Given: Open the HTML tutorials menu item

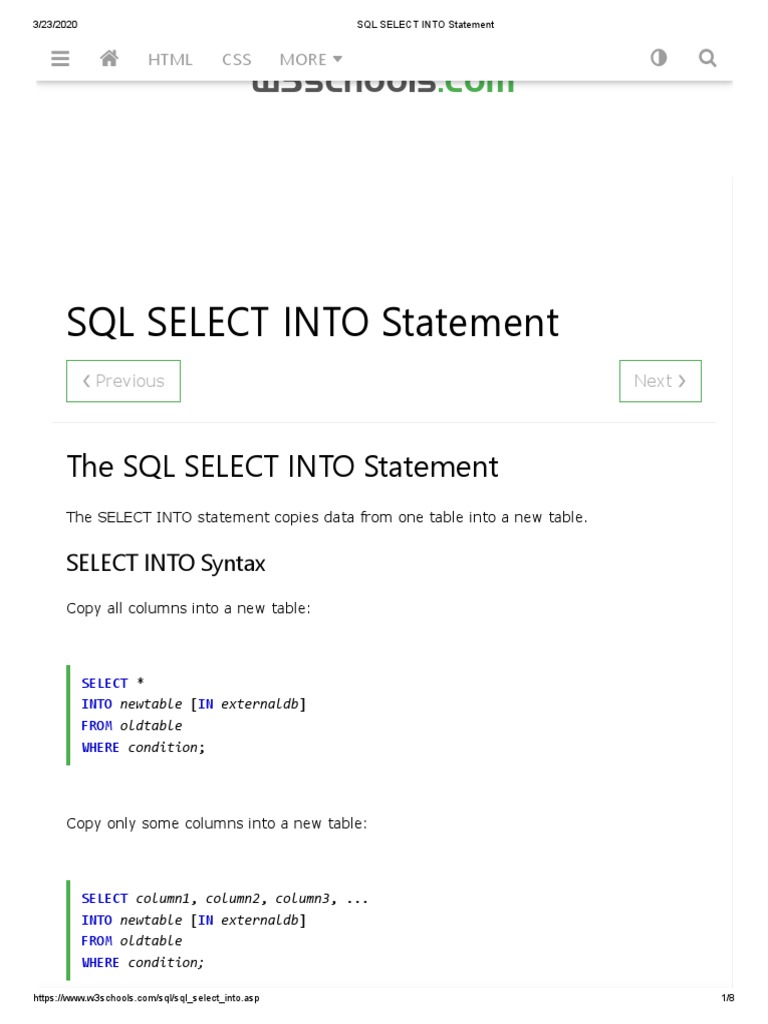Looking at the screenshot, I should point(170,59).
